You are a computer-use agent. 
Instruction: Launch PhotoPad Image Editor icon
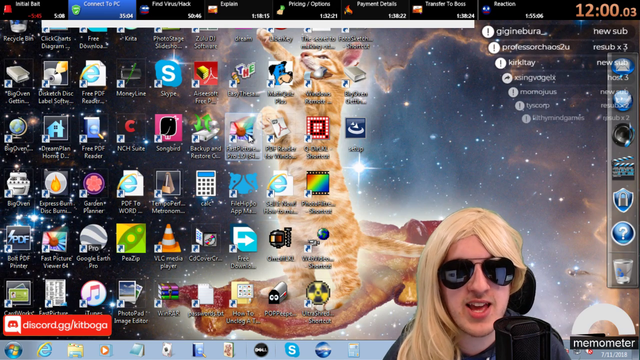click(131, 302)
